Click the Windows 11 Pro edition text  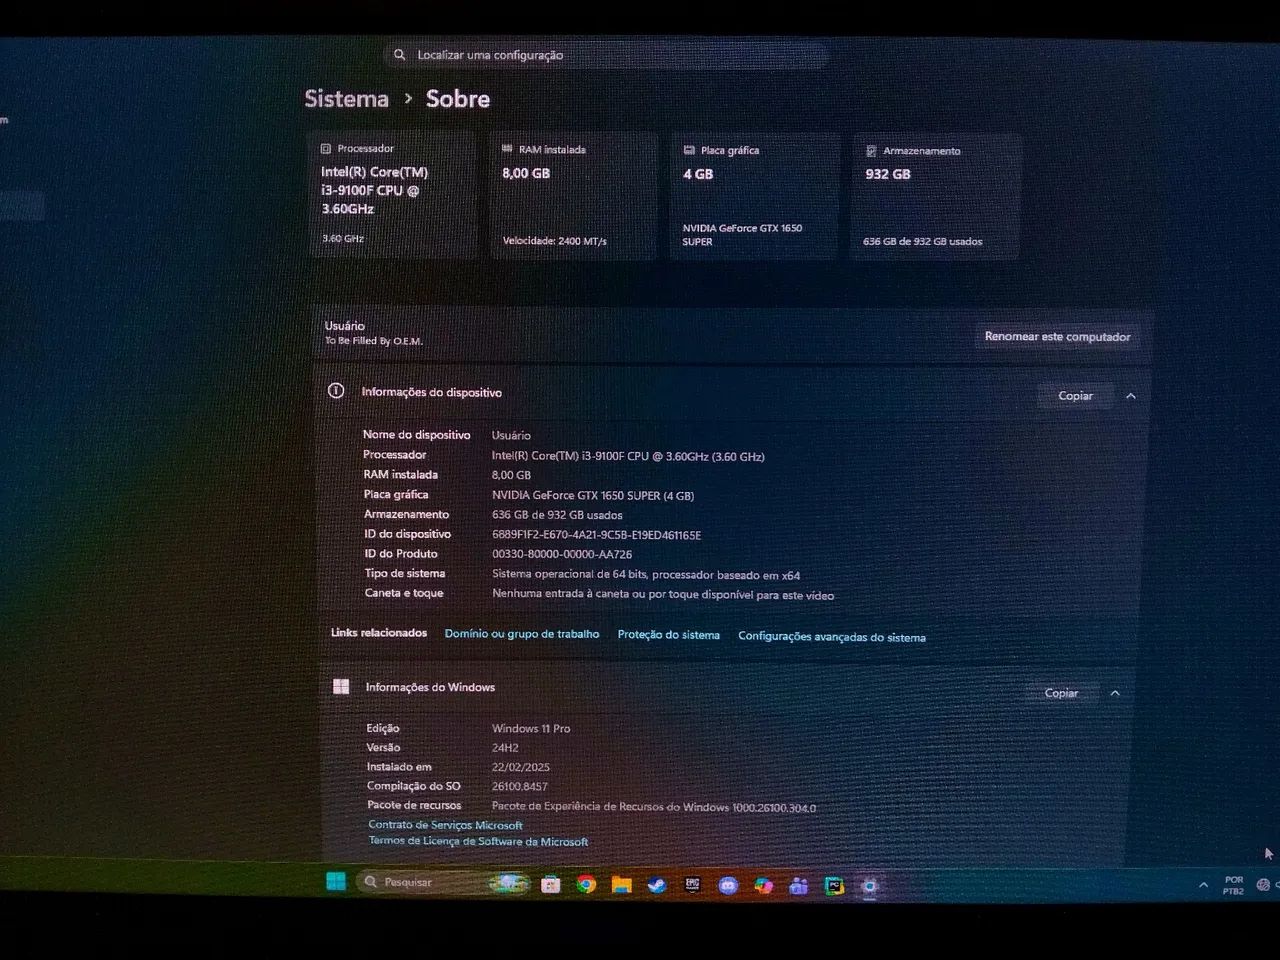[x=531, y=728]
